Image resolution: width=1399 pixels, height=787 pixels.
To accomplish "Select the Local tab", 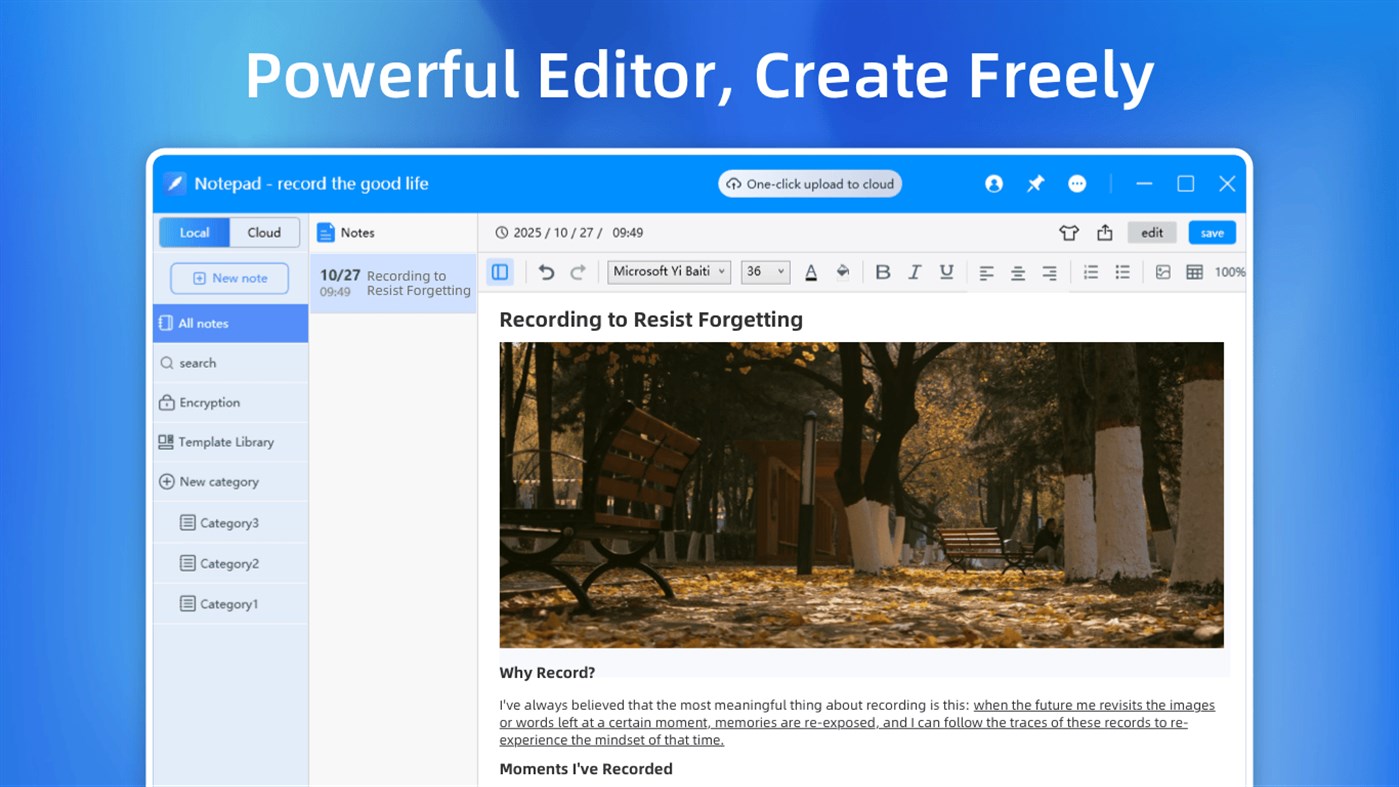I will point(194,232).
